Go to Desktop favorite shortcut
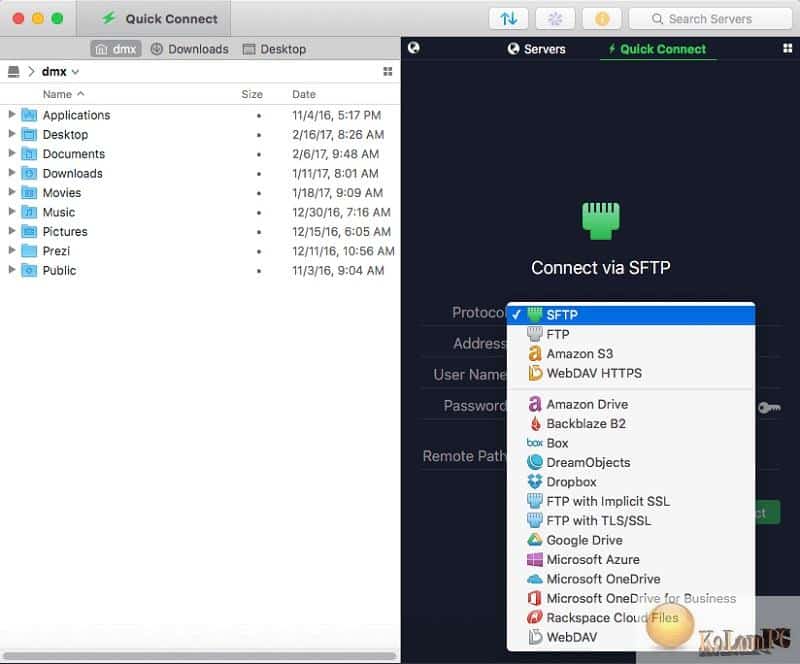 [274, 49]
